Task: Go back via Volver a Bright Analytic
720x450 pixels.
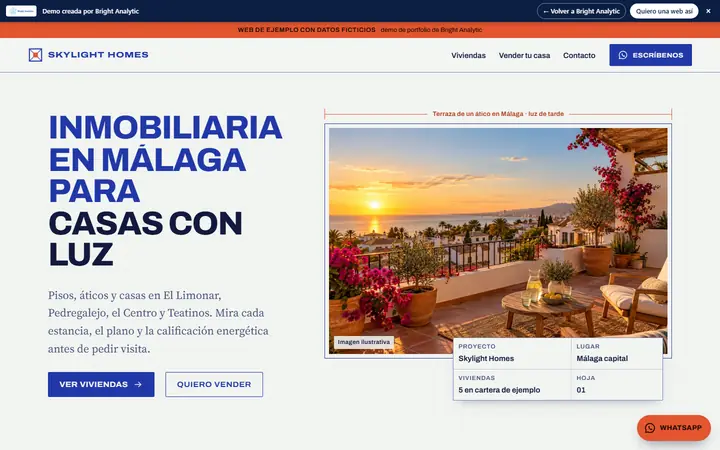Action: (581, 11)
